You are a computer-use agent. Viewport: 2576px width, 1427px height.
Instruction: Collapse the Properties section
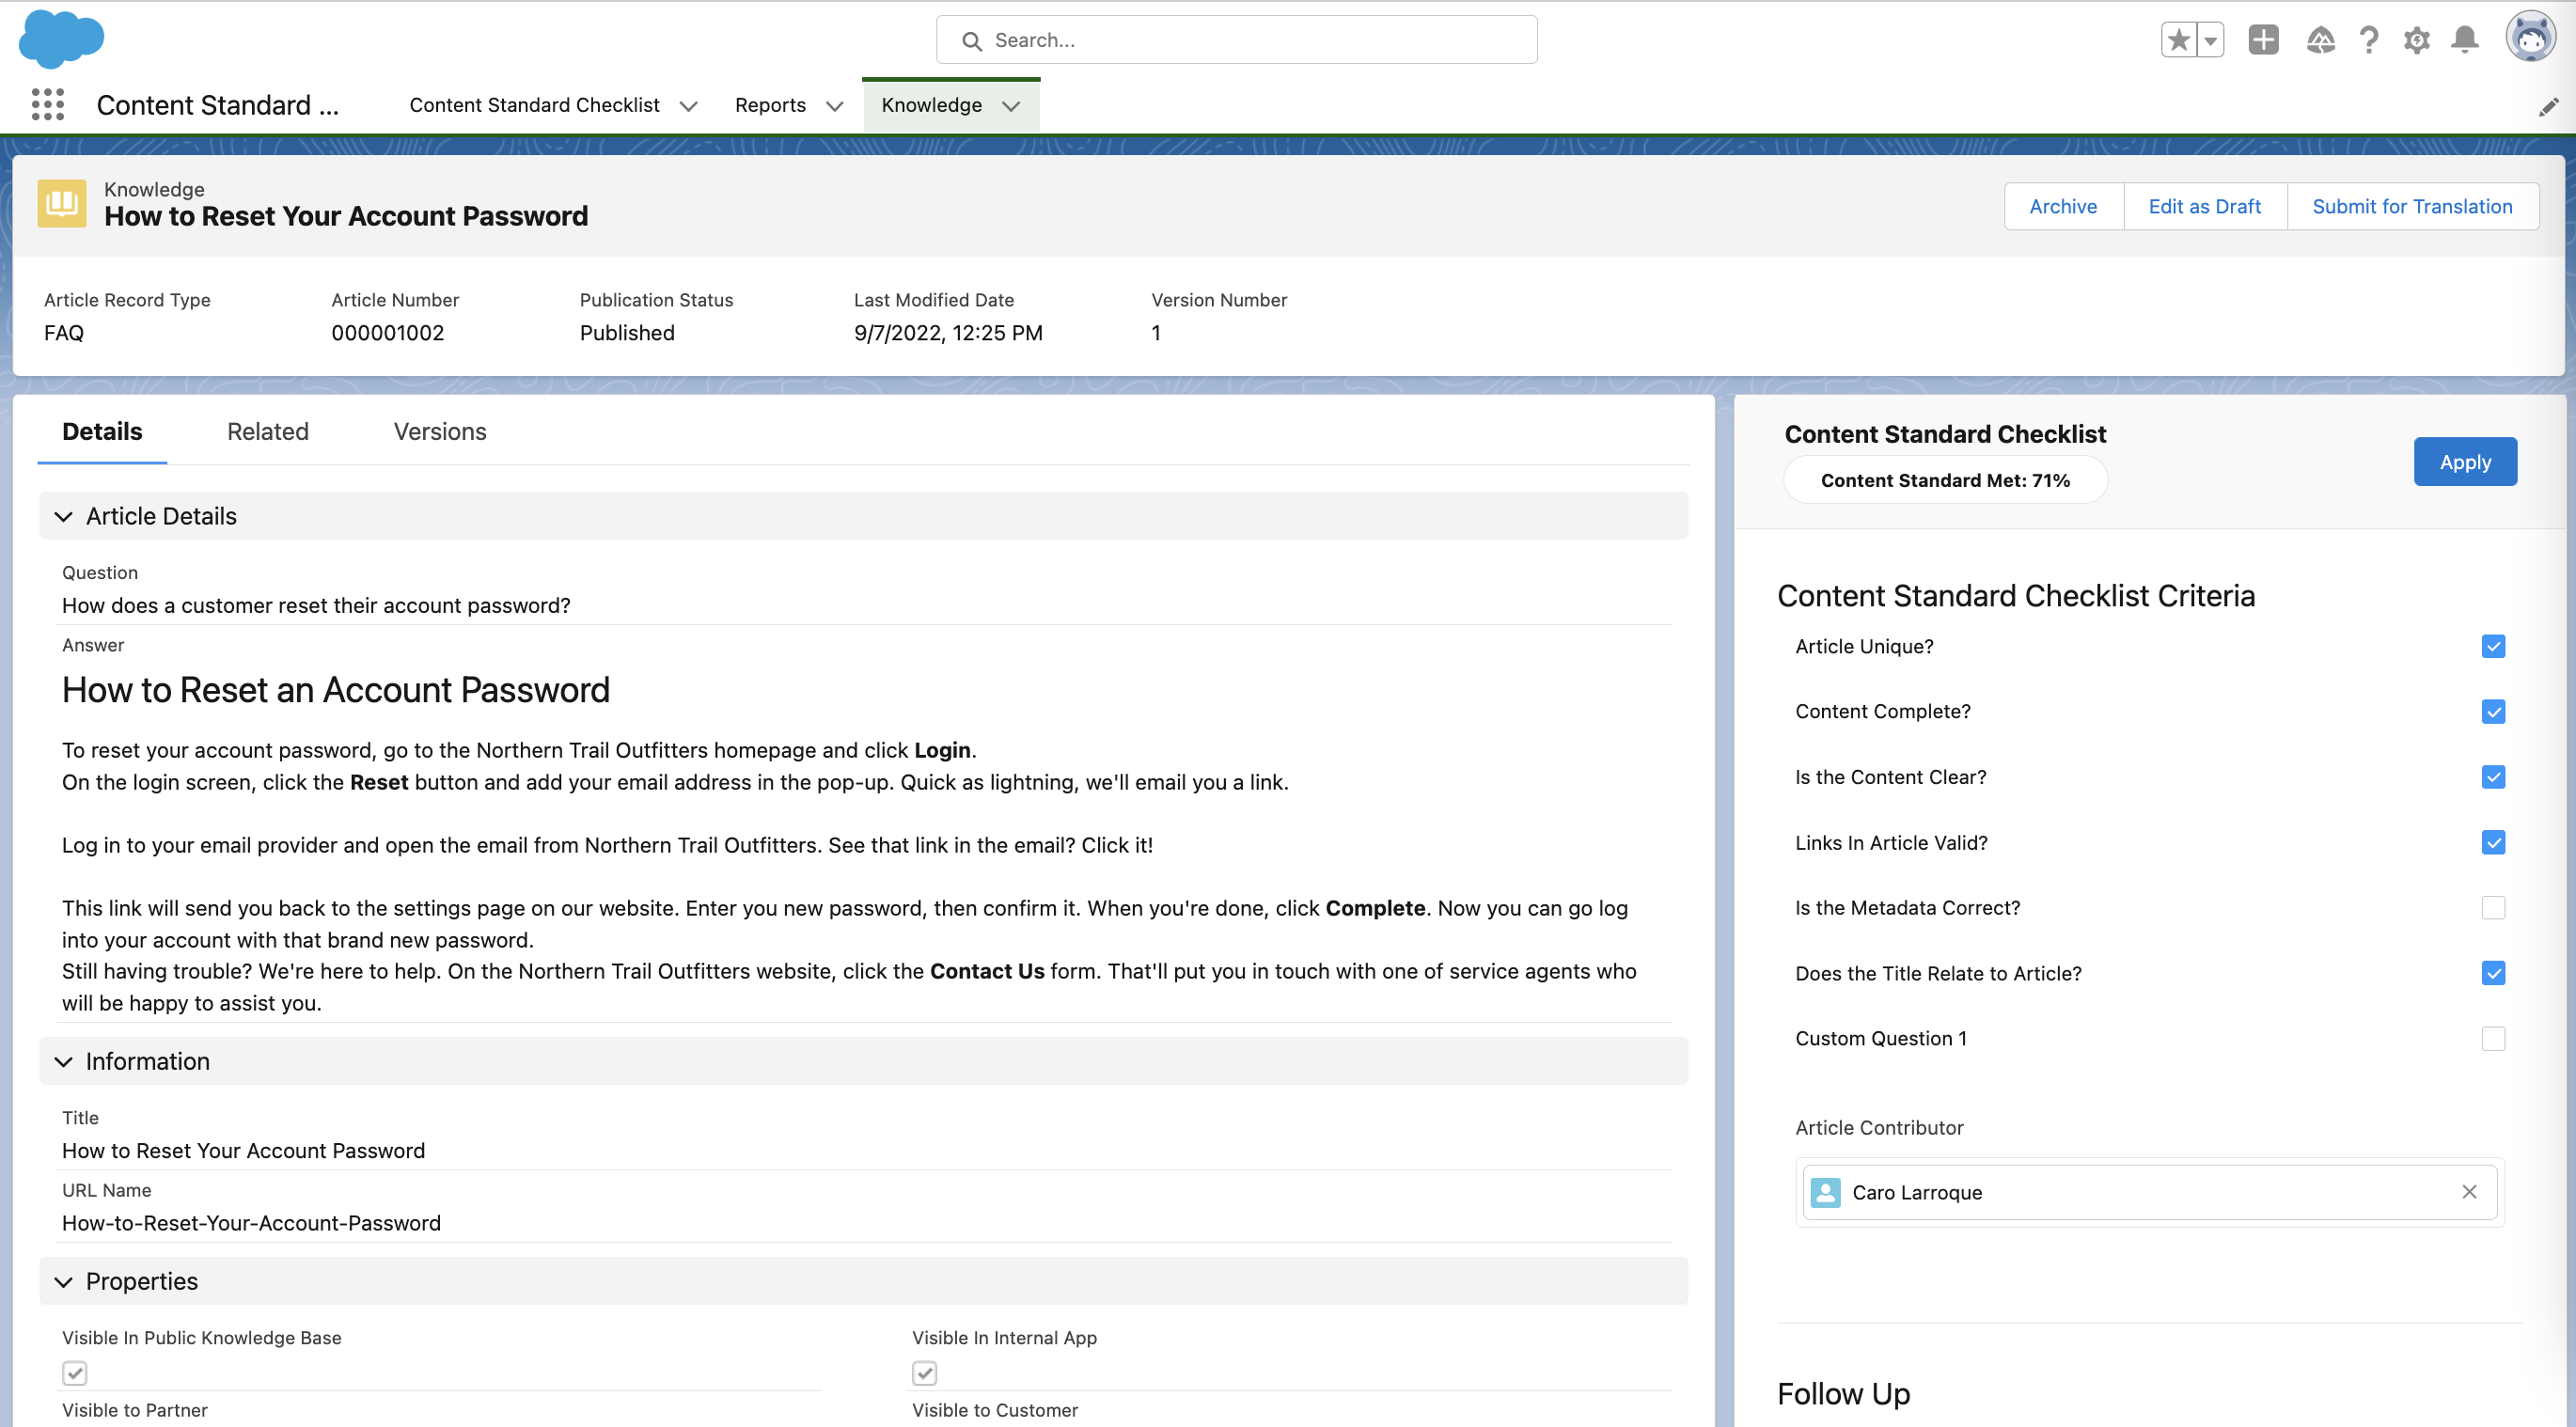click(64, 1282)
